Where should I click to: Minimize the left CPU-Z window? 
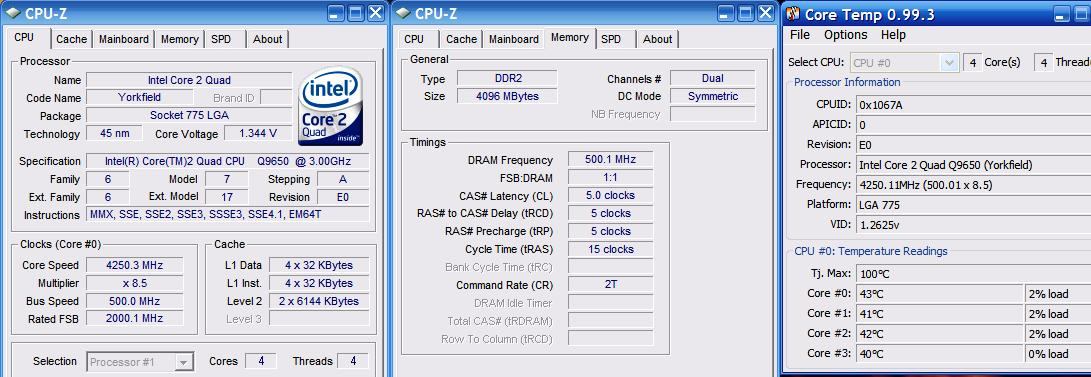[x=336, y=13]
